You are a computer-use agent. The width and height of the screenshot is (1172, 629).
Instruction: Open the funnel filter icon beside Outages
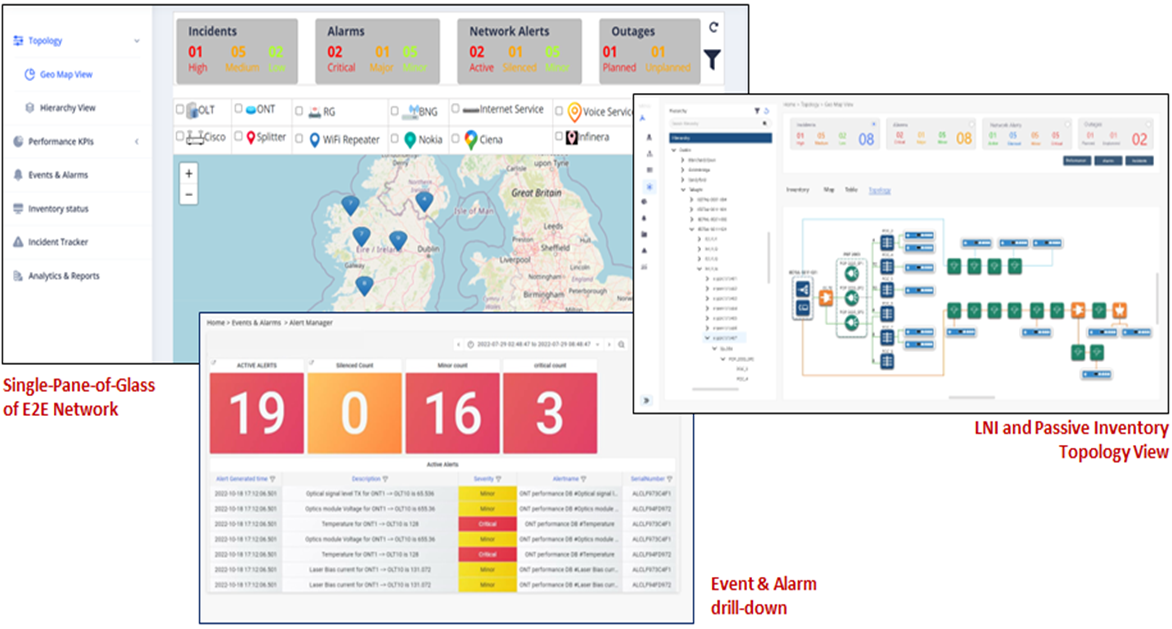[712, 59]
